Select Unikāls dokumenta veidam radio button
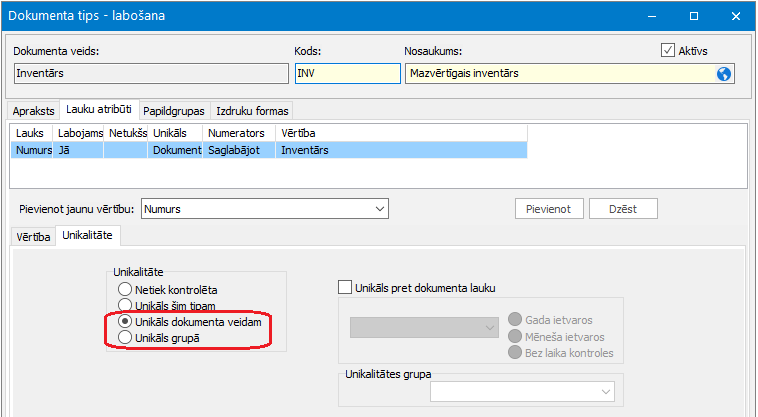Screen dimensions: 758x417 pos(125,322)
